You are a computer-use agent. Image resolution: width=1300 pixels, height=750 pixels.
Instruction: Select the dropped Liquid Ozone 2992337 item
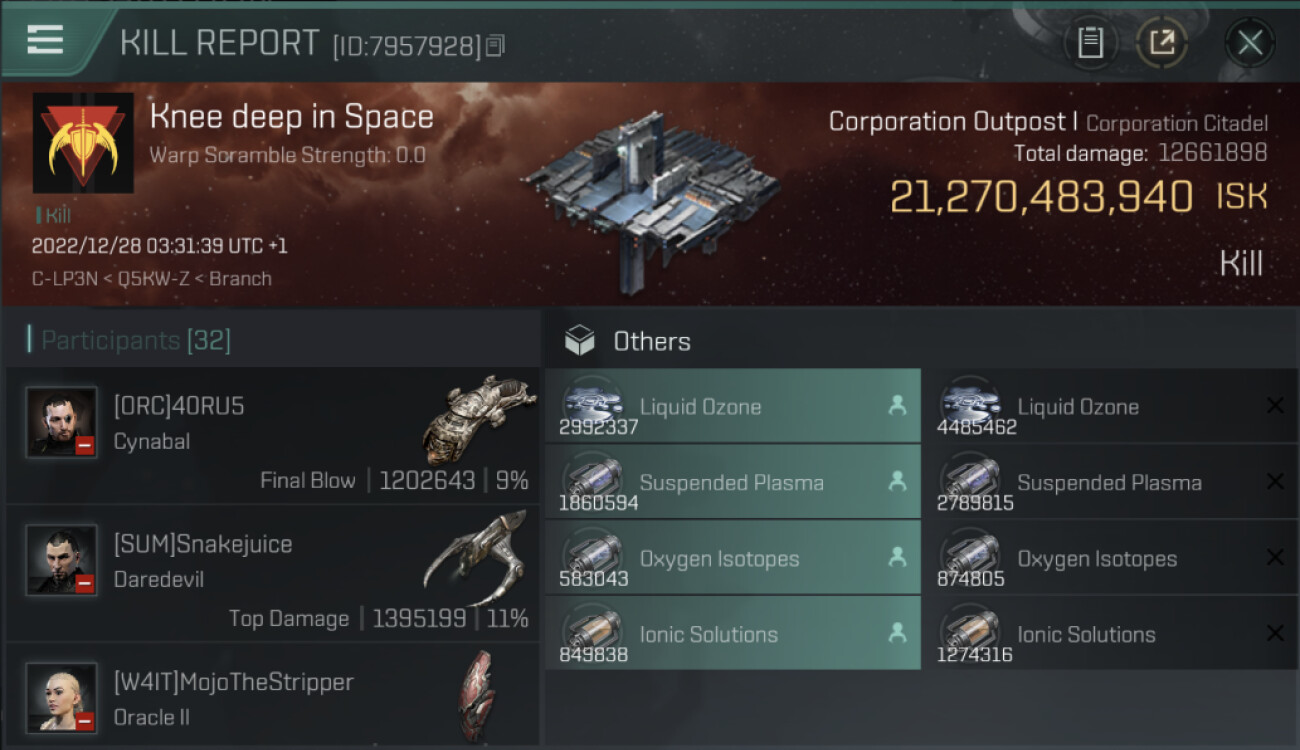[732, 407]
